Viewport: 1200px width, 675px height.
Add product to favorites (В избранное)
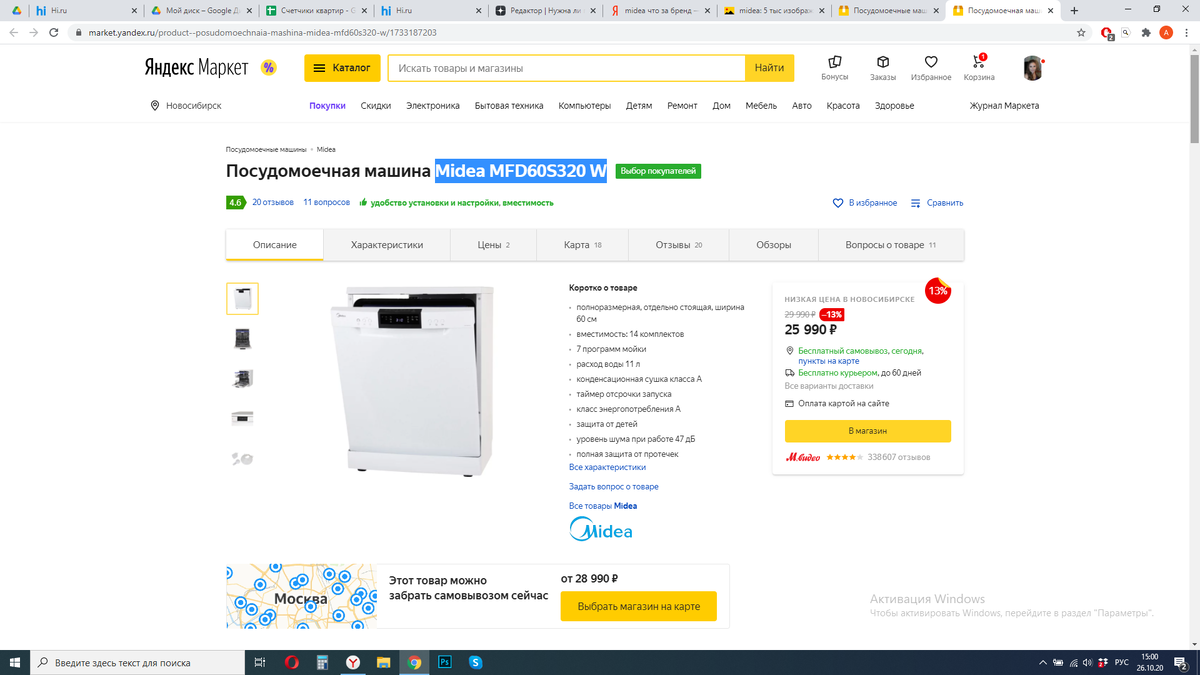865,203
